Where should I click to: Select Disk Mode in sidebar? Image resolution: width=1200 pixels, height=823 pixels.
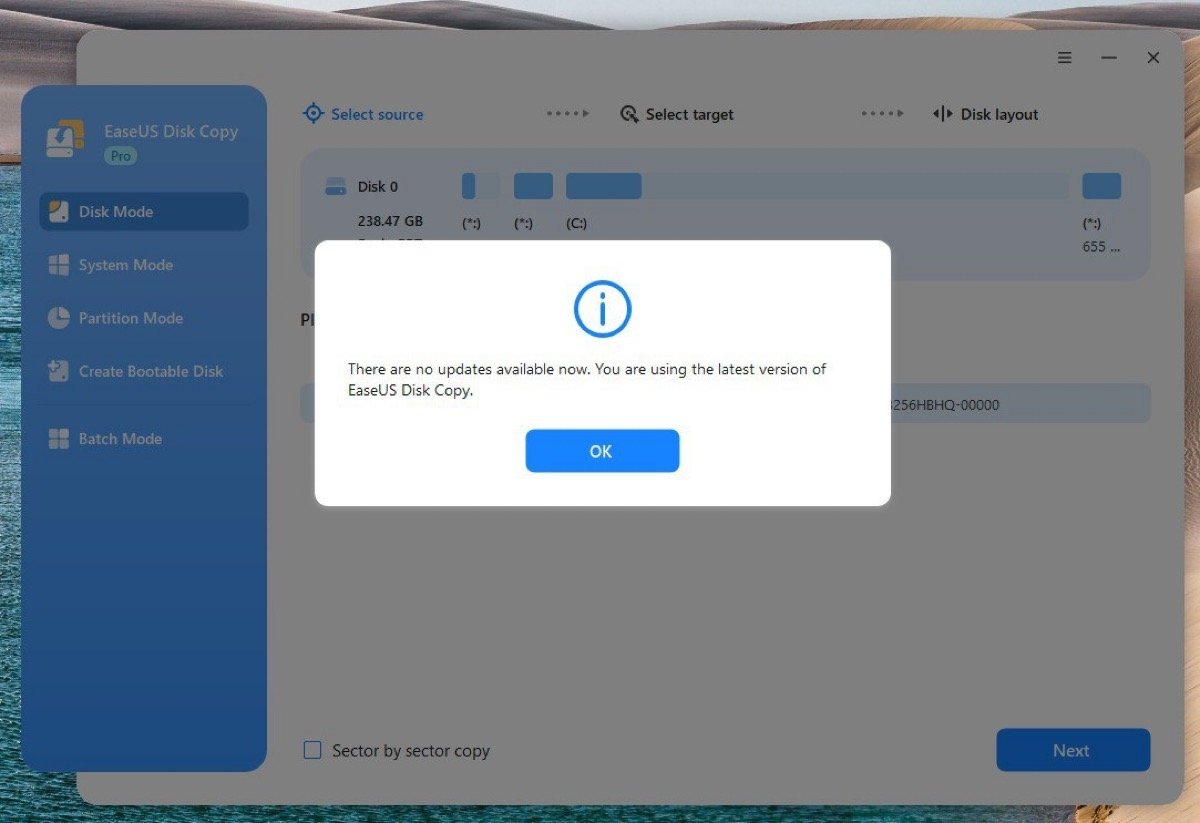coord(144,212)
